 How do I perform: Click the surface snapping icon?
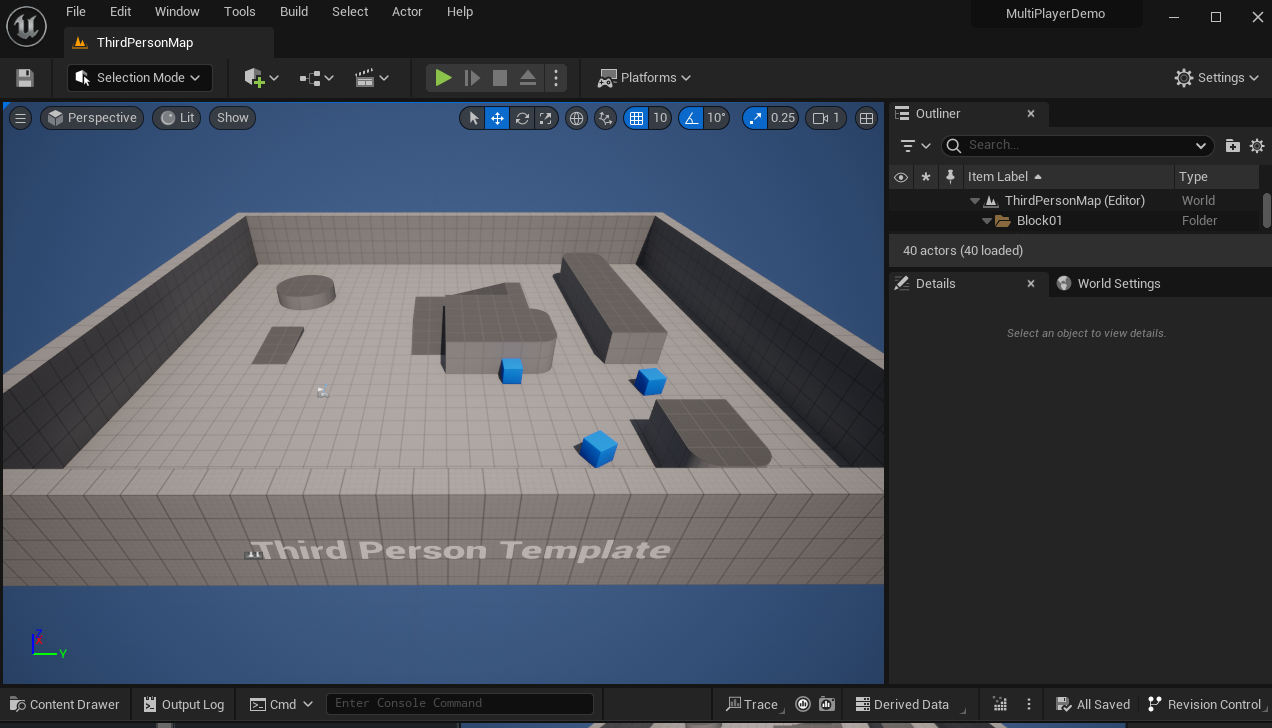point(605,118)
